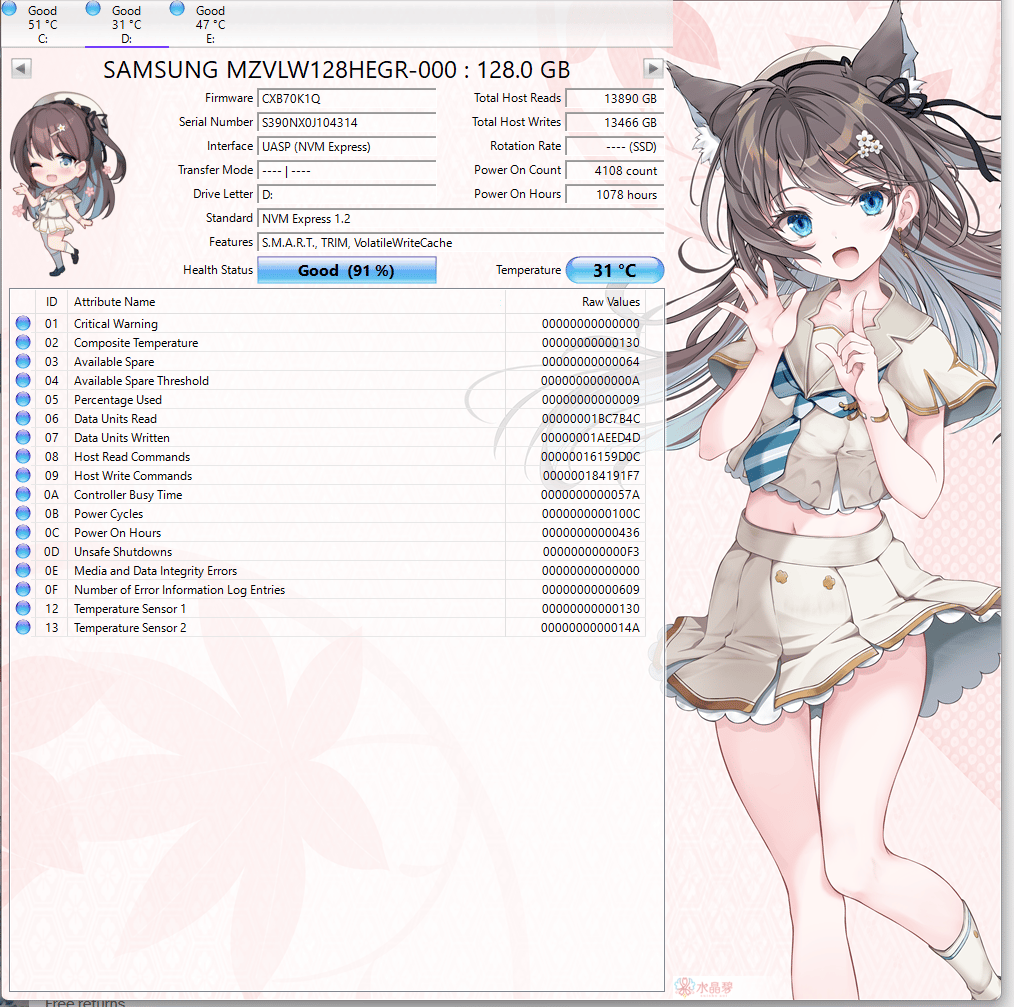This screenshot has height=1007, width=1014.
Task: Select the Percentage Used attribute name
Action: (118, 400)
